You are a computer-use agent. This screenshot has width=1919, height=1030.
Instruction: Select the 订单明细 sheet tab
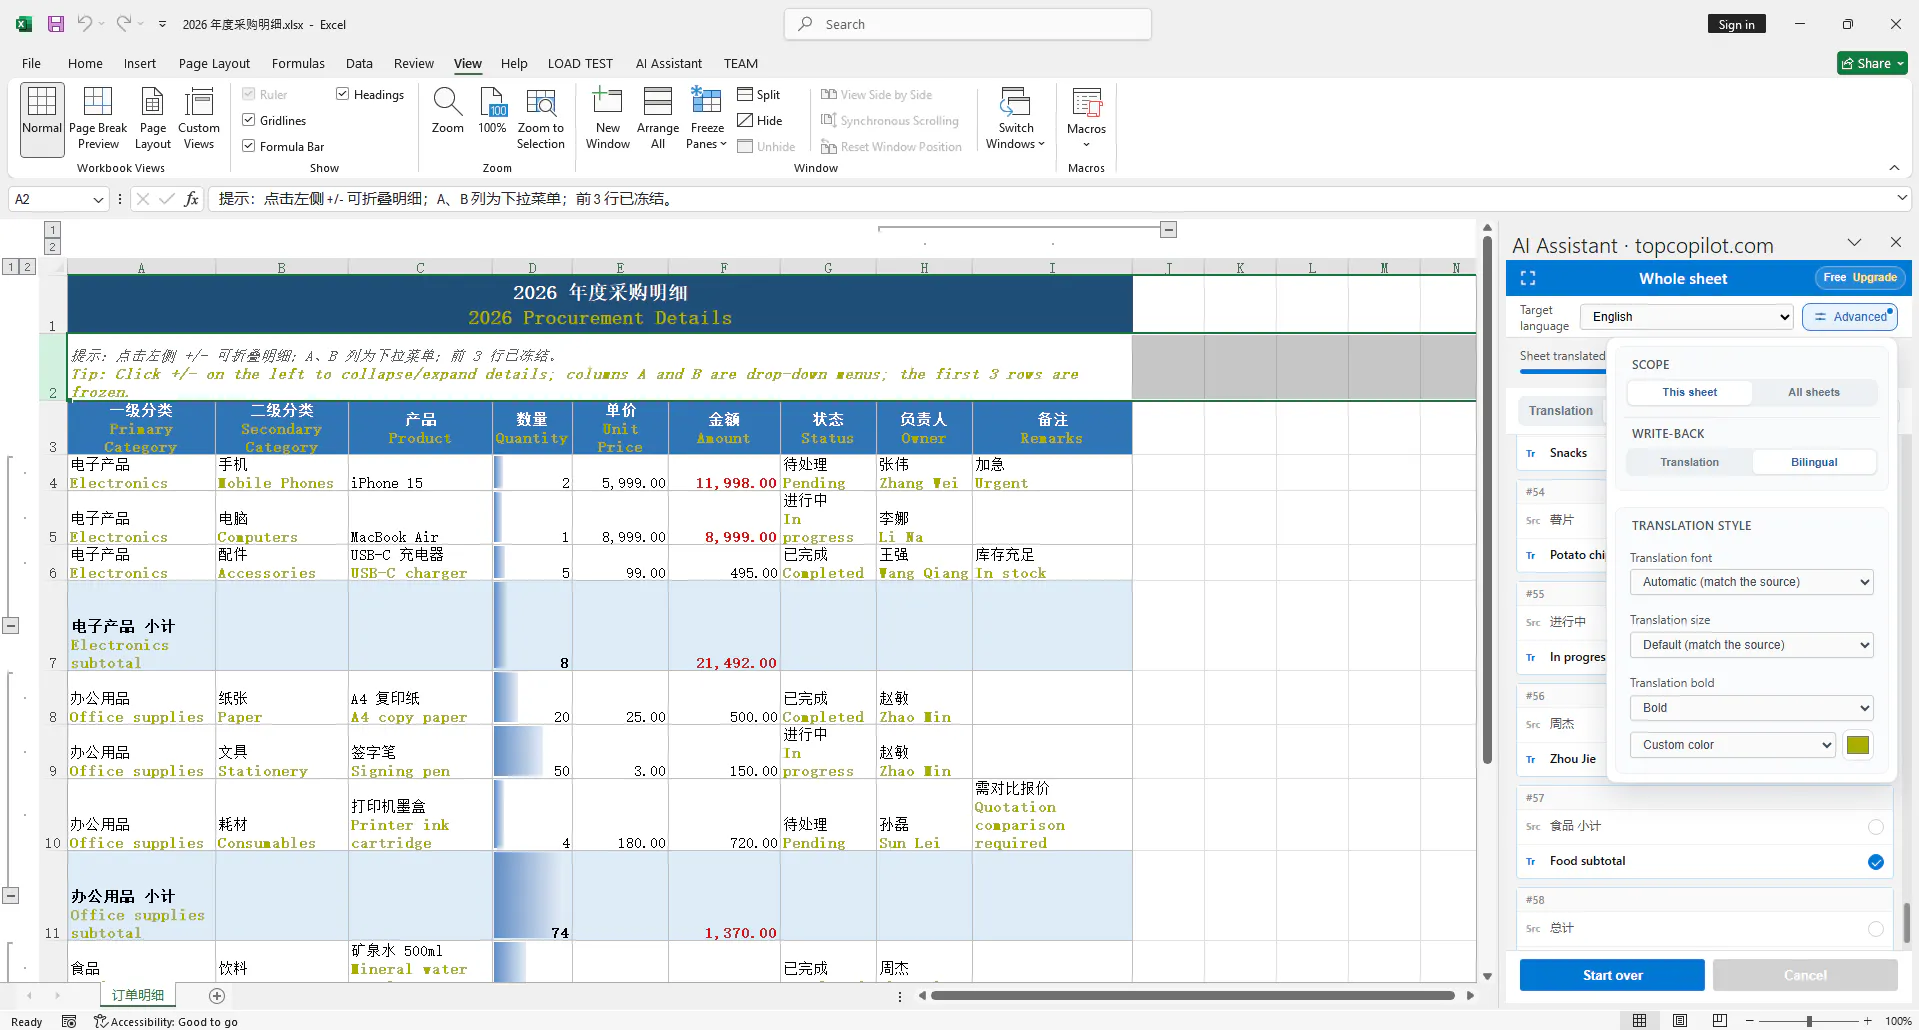138,995
